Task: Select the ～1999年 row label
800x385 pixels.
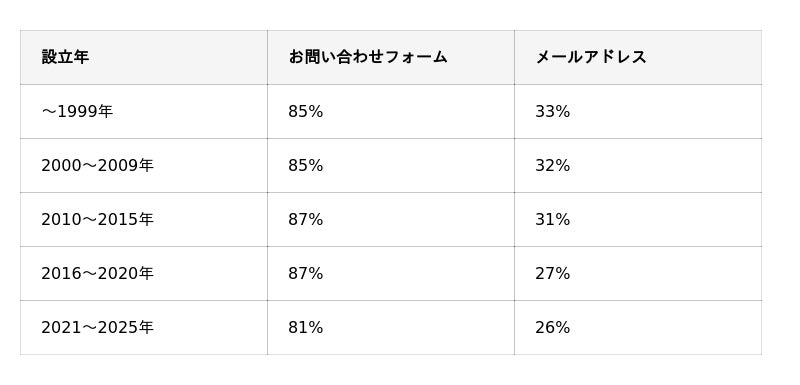Action: point(77,111)
